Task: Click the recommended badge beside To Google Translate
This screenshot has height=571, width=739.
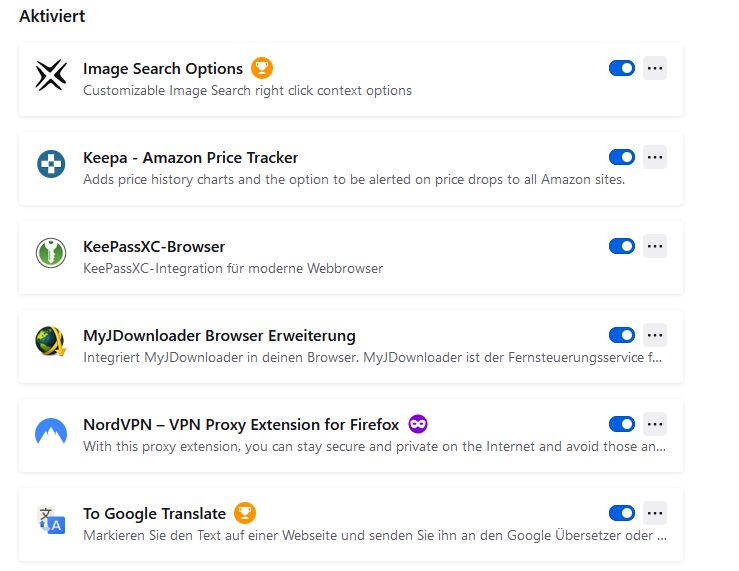Action: pyautogui.click(x=245, y=513)
